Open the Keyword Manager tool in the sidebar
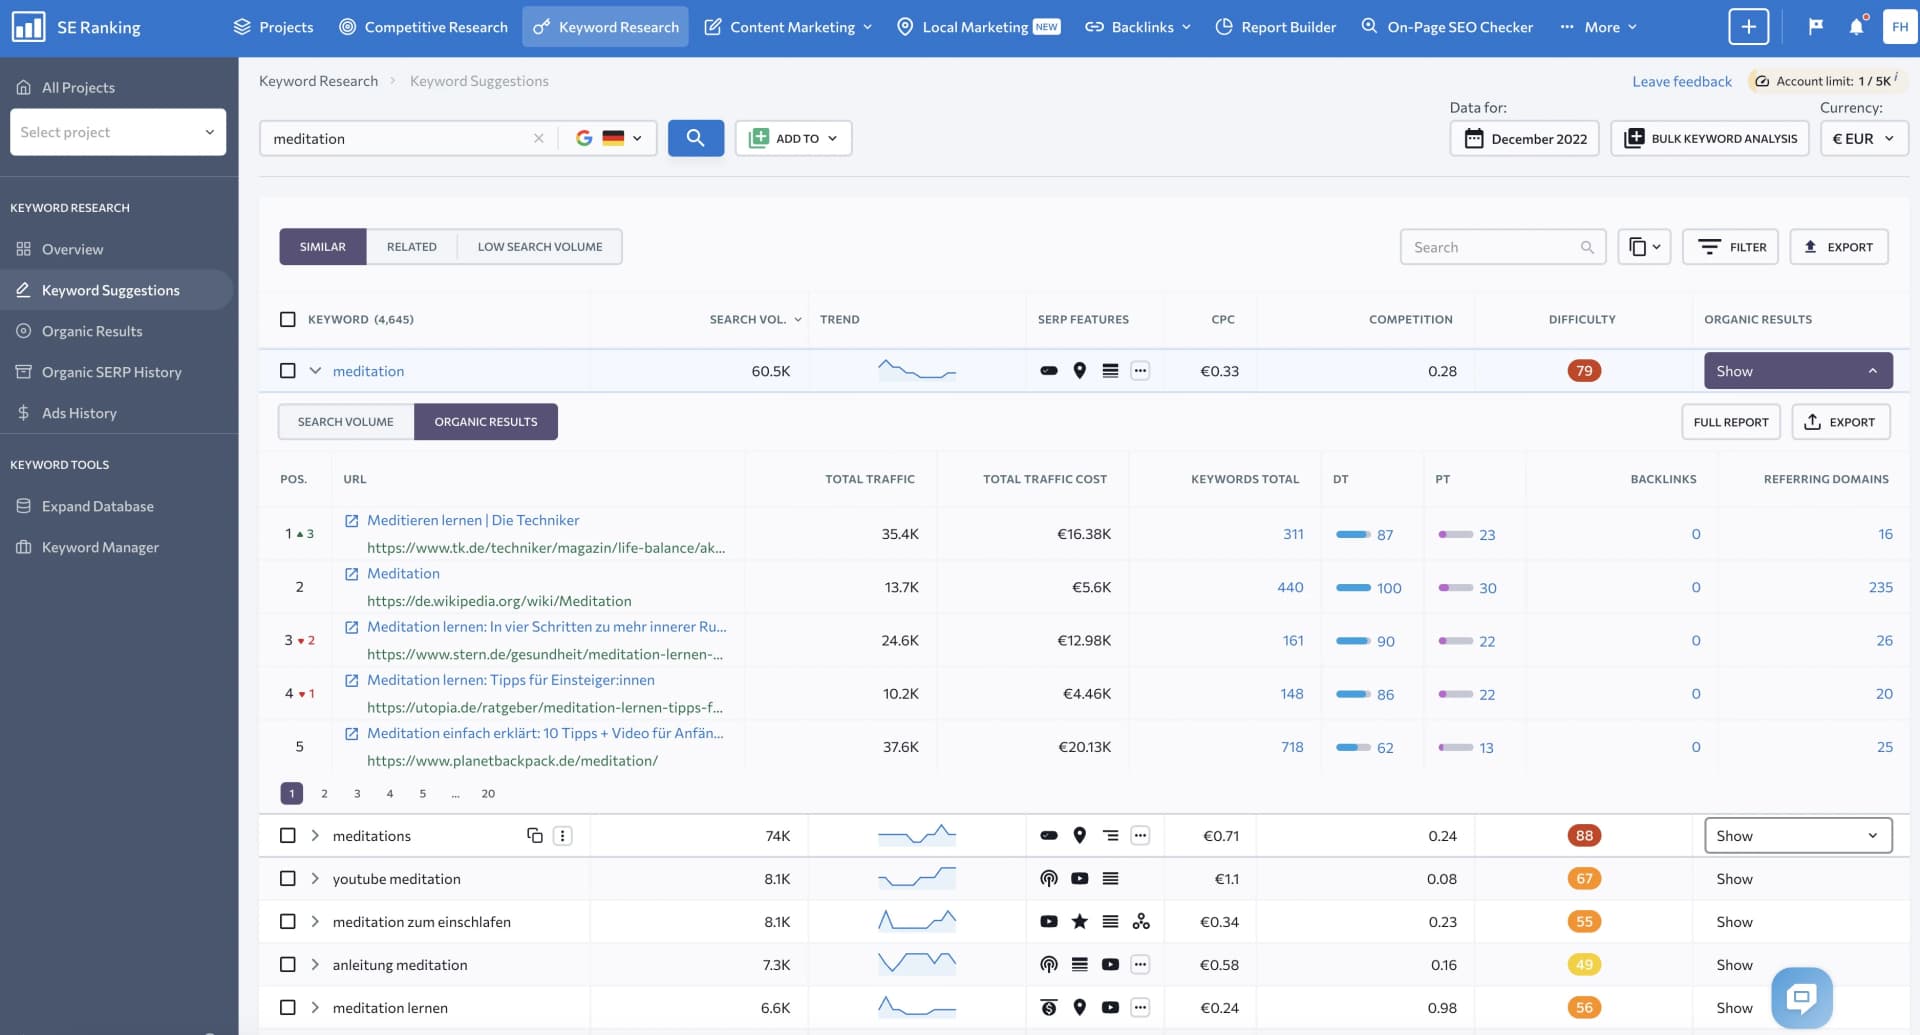 click(100, 547)
